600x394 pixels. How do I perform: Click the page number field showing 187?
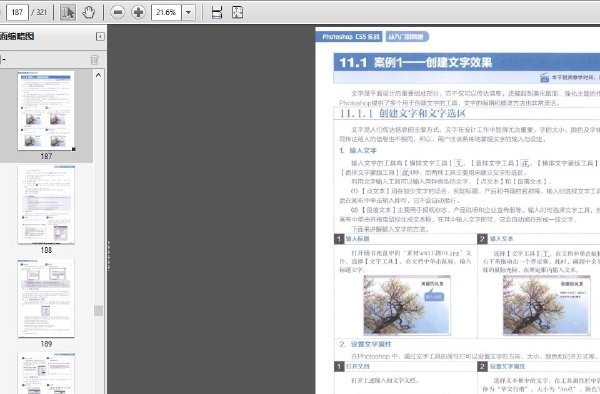17,12
